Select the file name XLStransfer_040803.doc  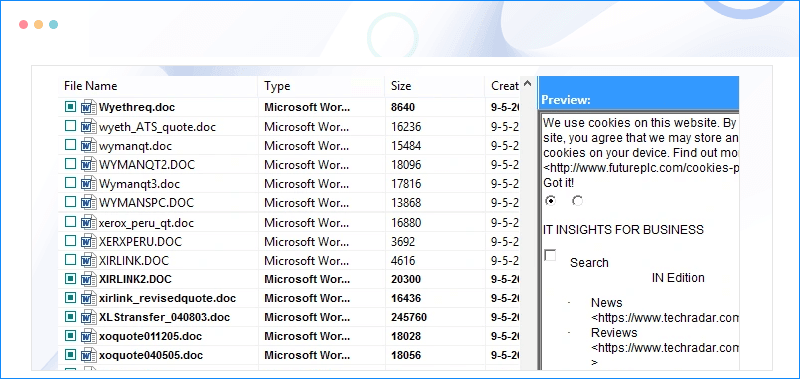click(164, 317)
